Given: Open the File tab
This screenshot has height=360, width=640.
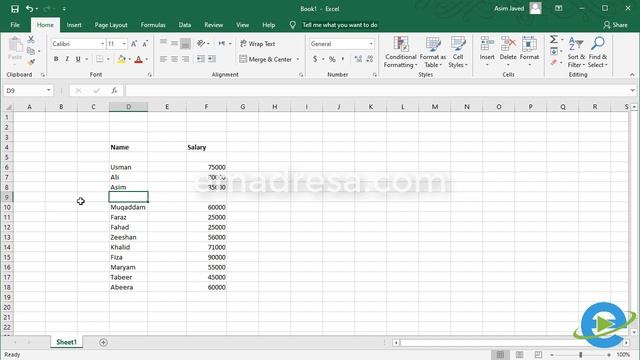Looking at the screenshot, I should point(15,25).
